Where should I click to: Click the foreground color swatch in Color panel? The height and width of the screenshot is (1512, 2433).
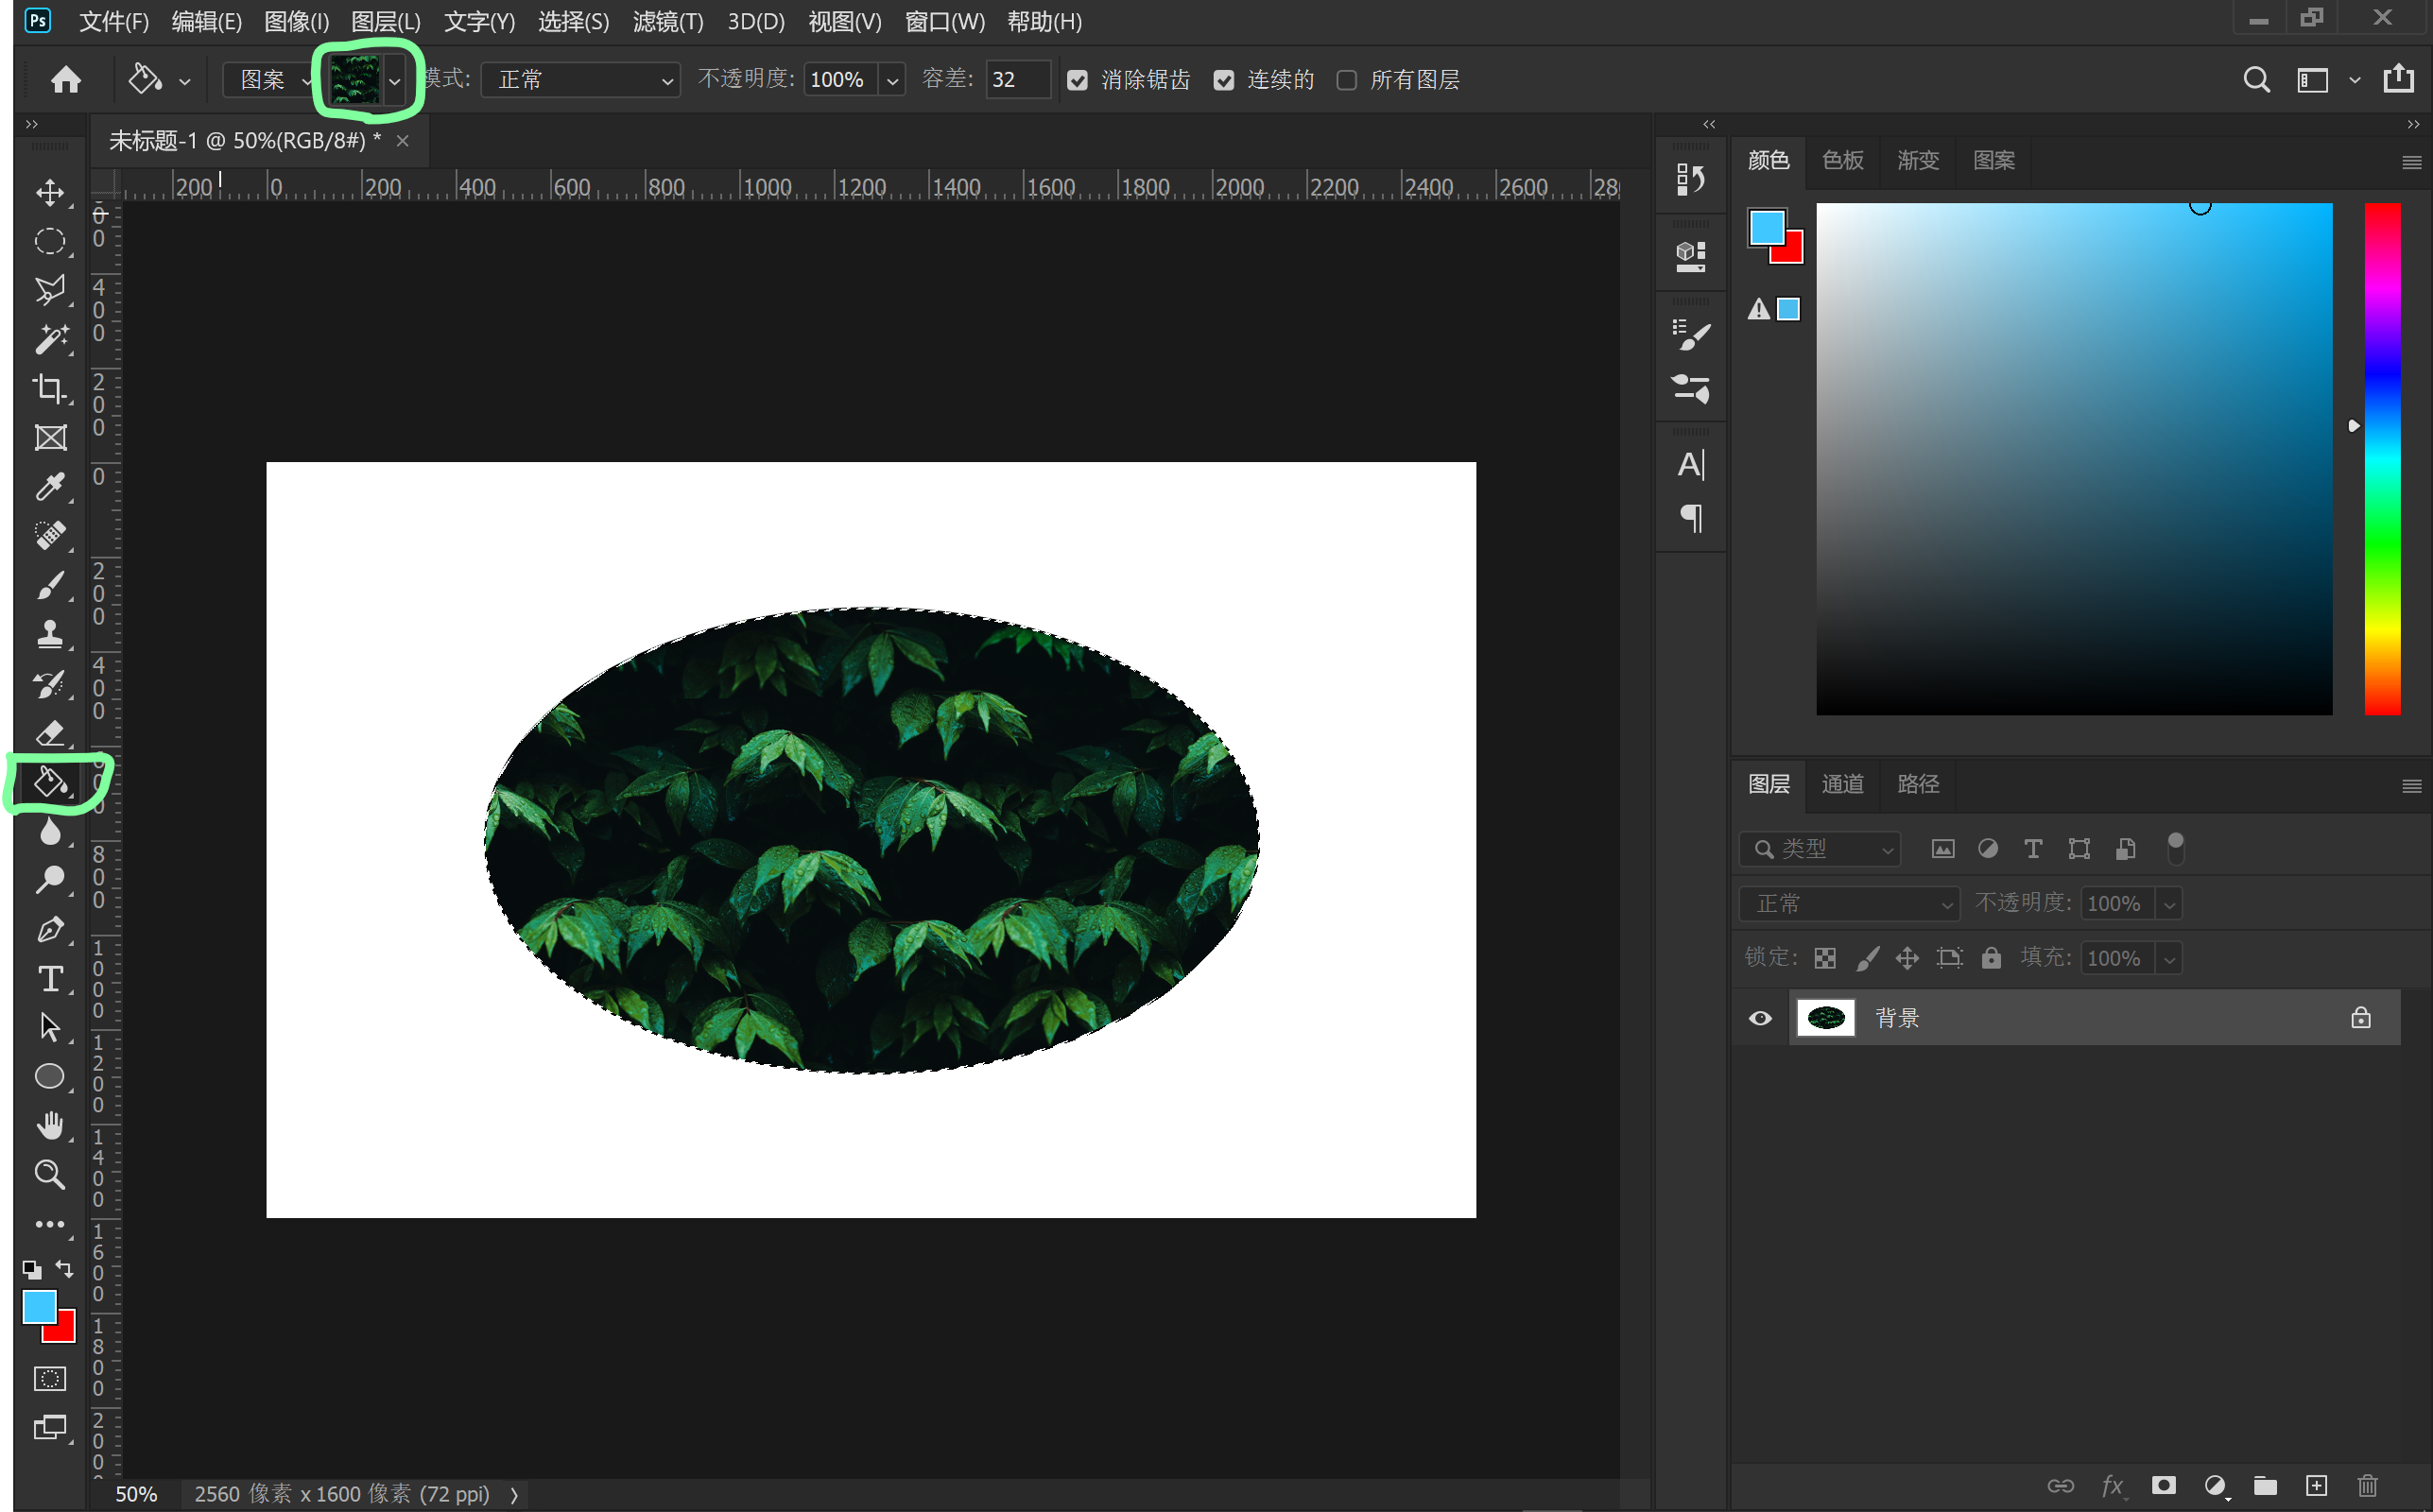tap(1766, 227)
